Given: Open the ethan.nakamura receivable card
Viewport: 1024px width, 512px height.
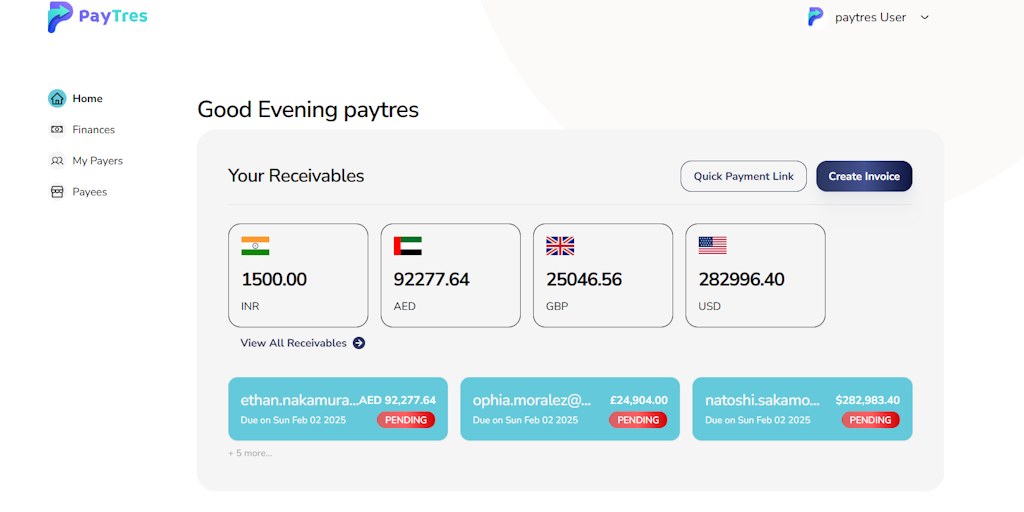Looking at the screenshot, I should point(338,409).
